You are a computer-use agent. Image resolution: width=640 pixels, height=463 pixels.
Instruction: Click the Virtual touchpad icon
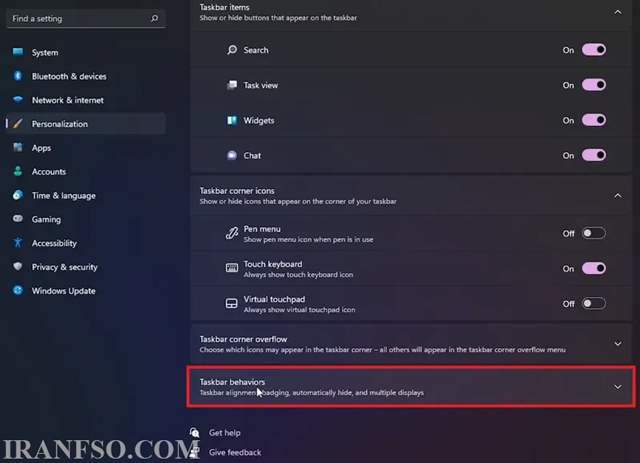232,303
